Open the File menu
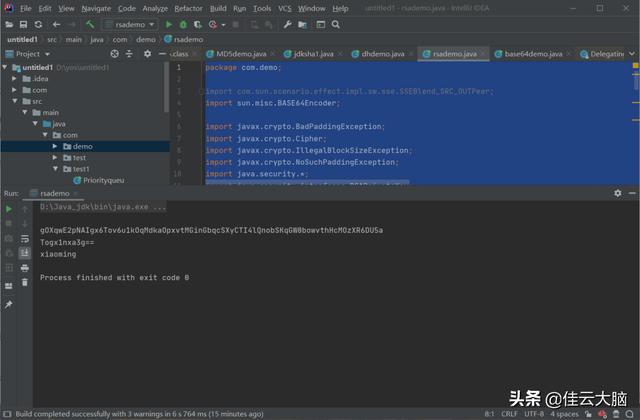The width and height of the screenshot is (640, 420). (x=25, y=8)
